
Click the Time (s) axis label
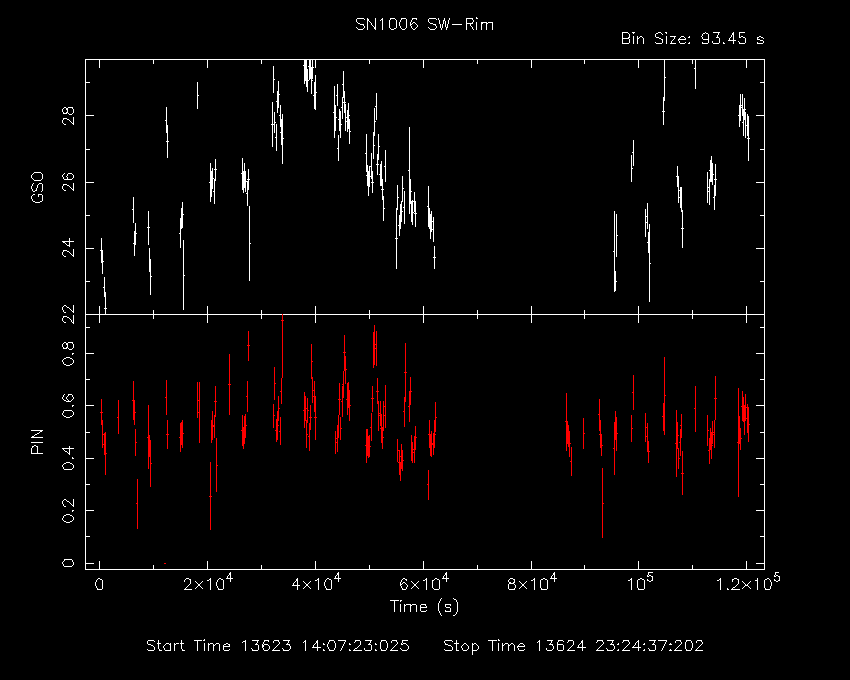[x=424, y=606]
